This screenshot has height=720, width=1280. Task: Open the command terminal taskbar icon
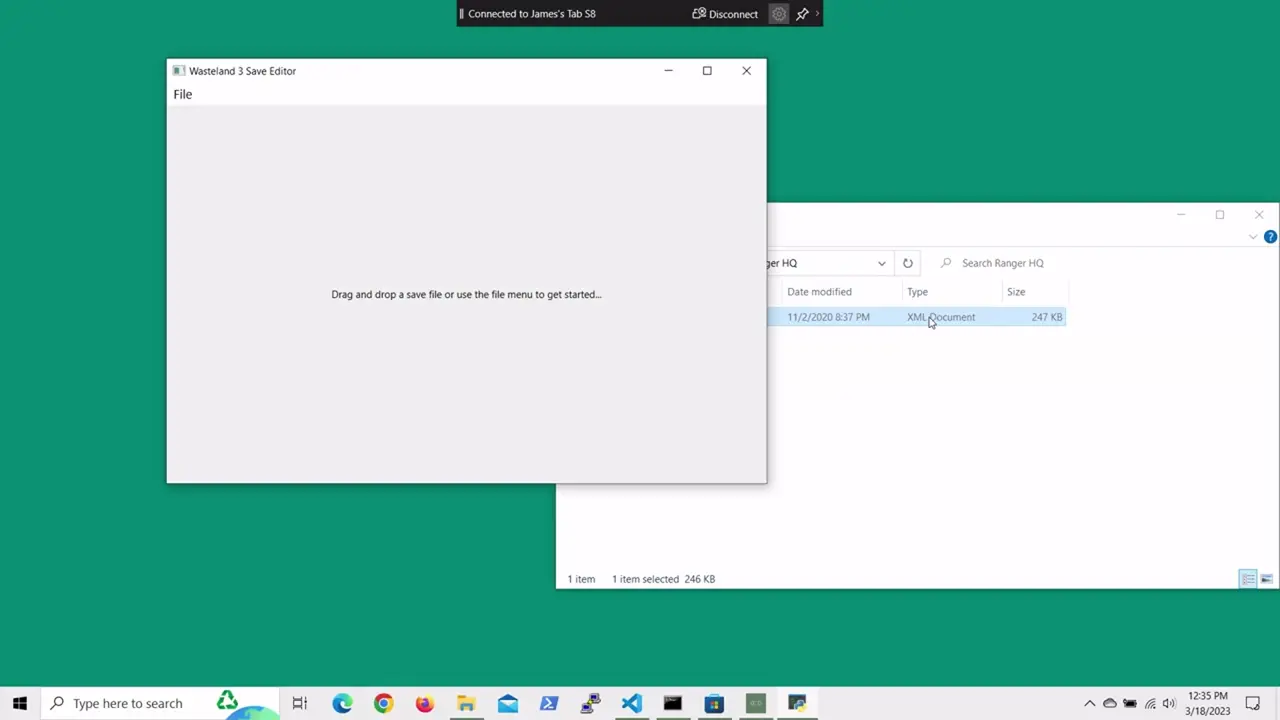coord(672,703)
